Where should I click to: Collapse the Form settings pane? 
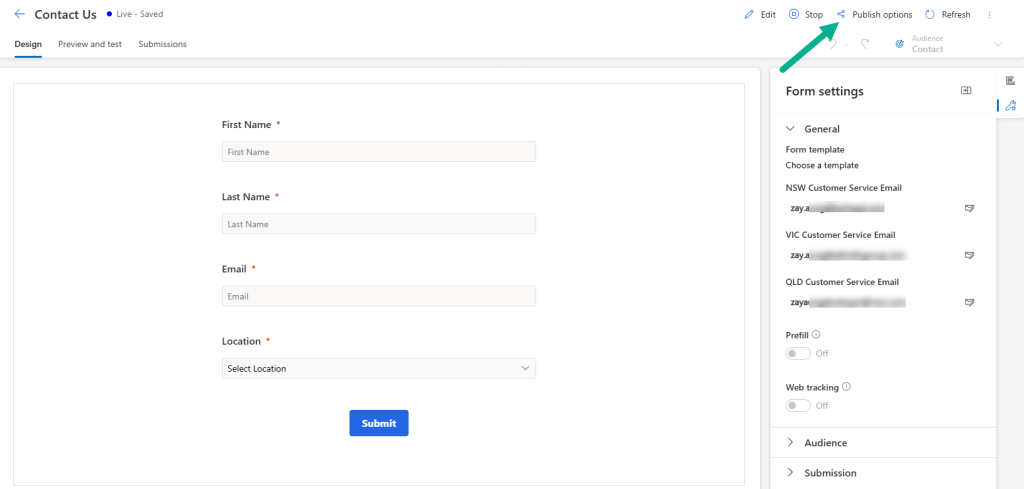966,91
